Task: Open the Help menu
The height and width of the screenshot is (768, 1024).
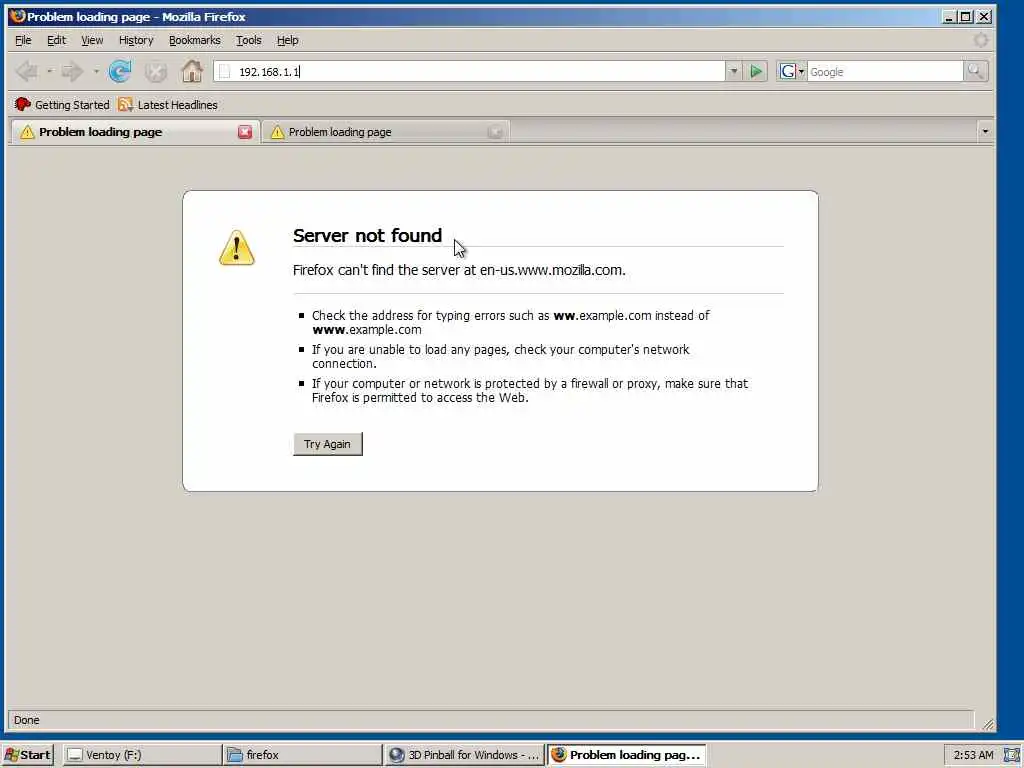Action: click(x=287, y=40)
